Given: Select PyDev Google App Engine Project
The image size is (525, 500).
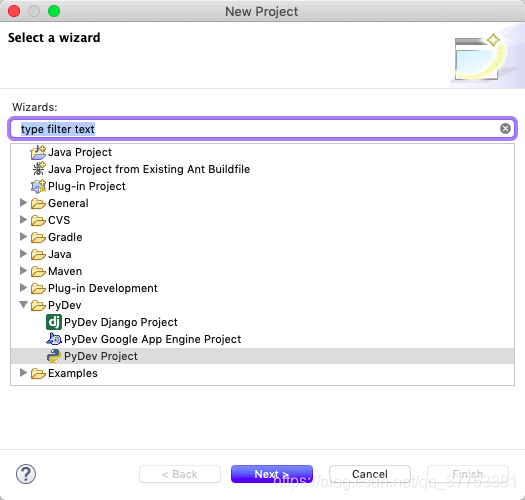Looking at the screenshot, I should (x=152, y=339).
